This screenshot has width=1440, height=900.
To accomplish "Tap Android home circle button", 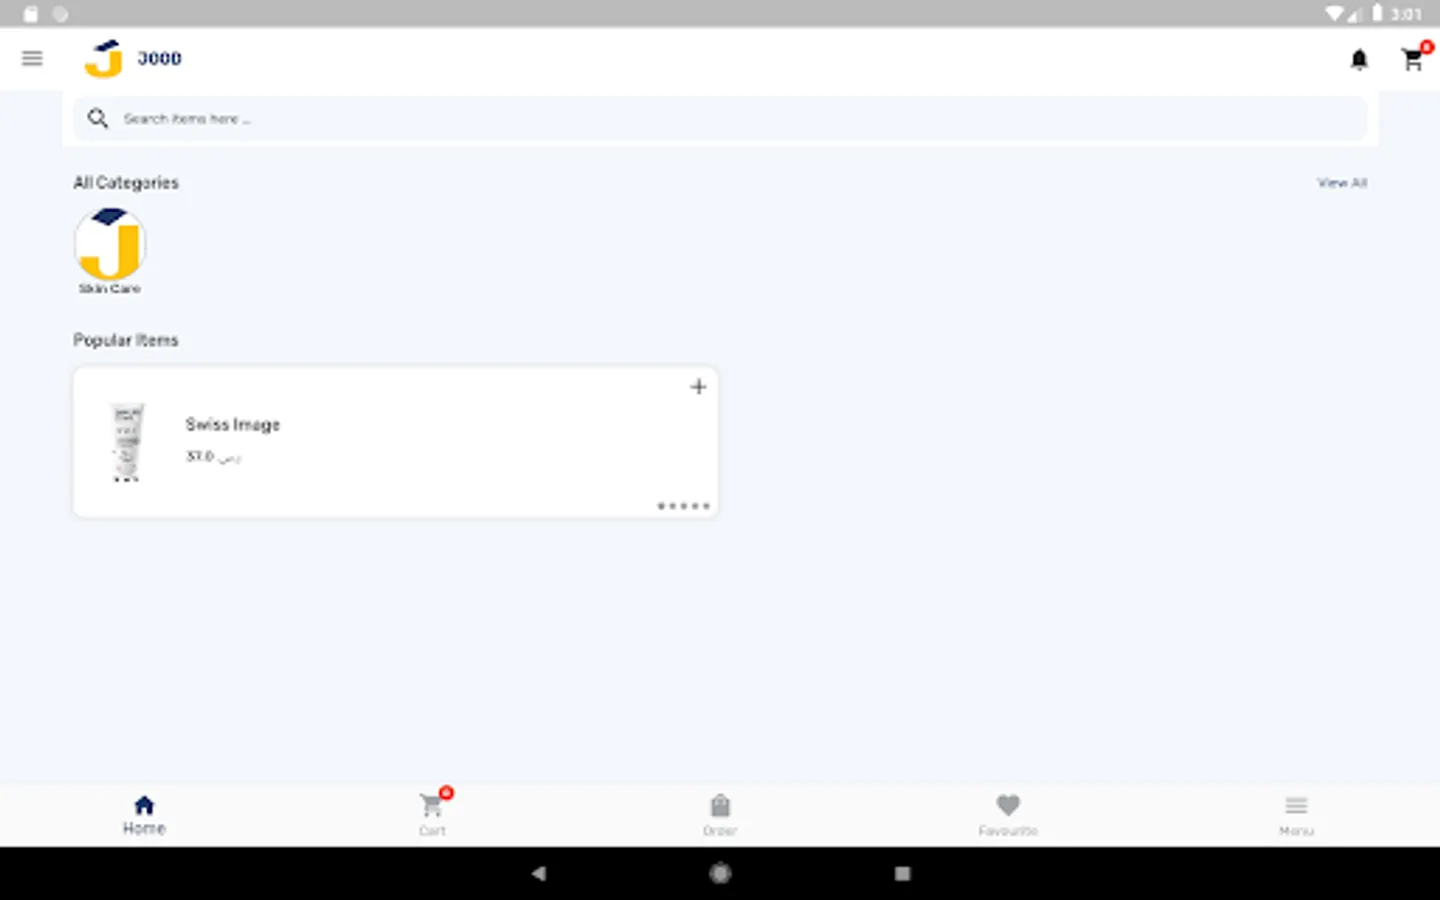I will tap(720, 873).
